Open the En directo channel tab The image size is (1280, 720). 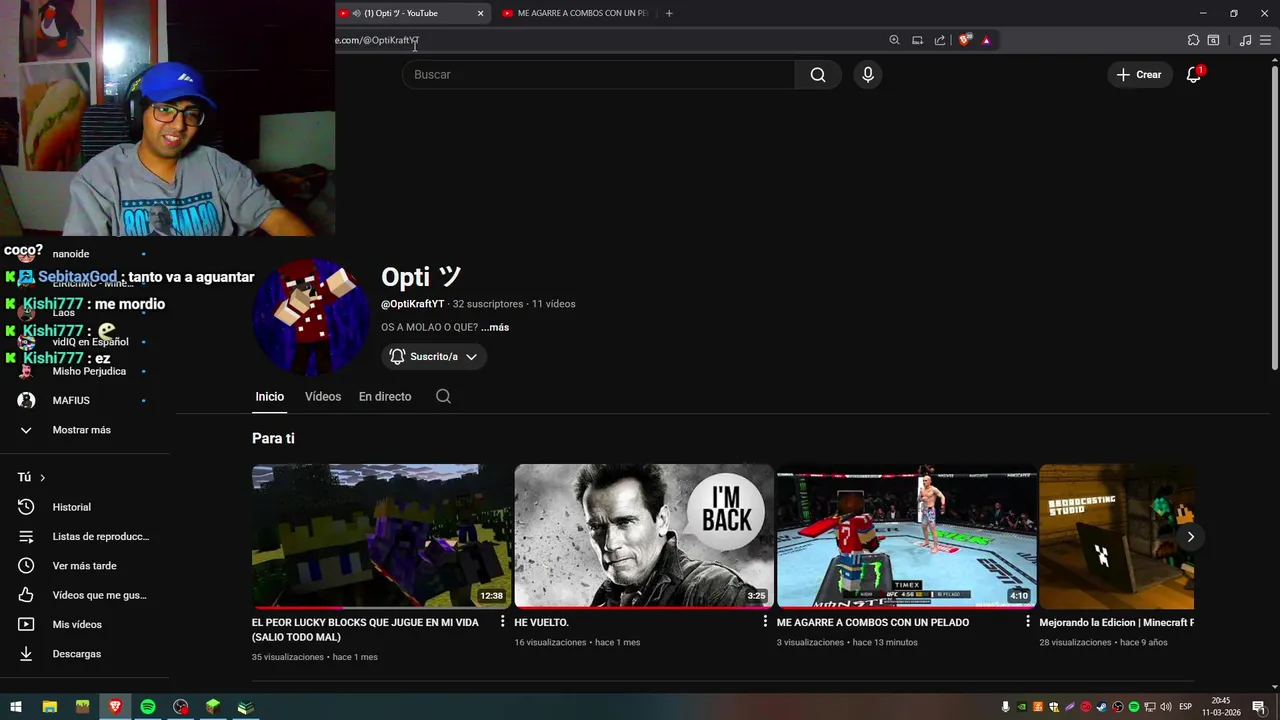coord(385,397)
